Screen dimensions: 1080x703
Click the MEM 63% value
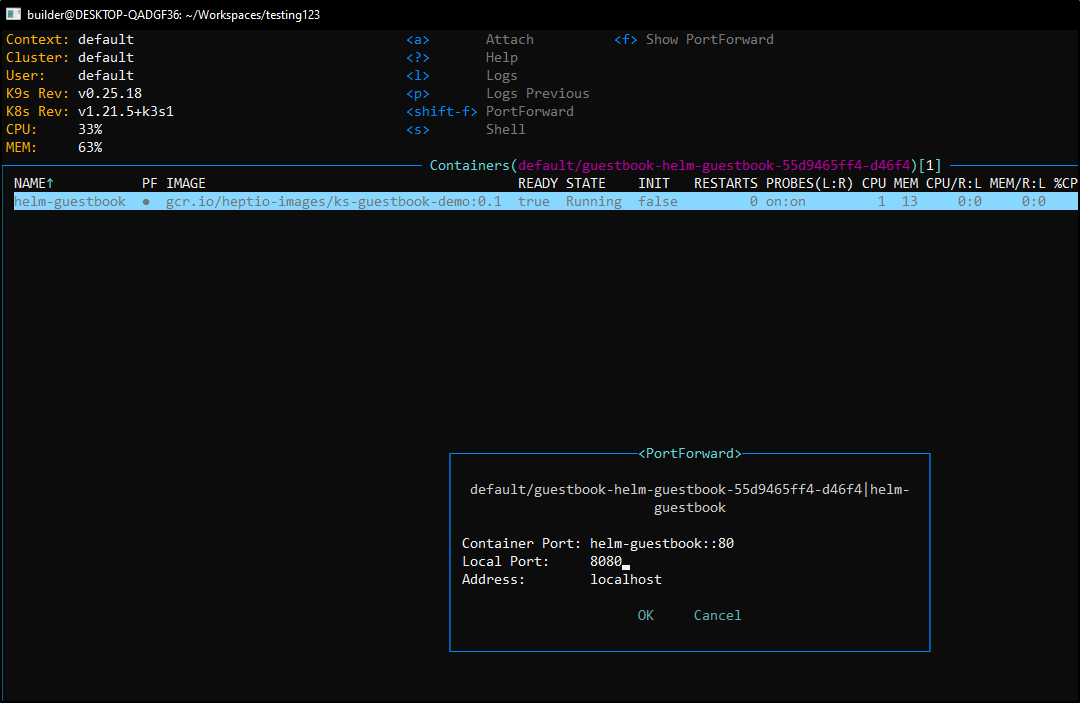pos(90,147)
